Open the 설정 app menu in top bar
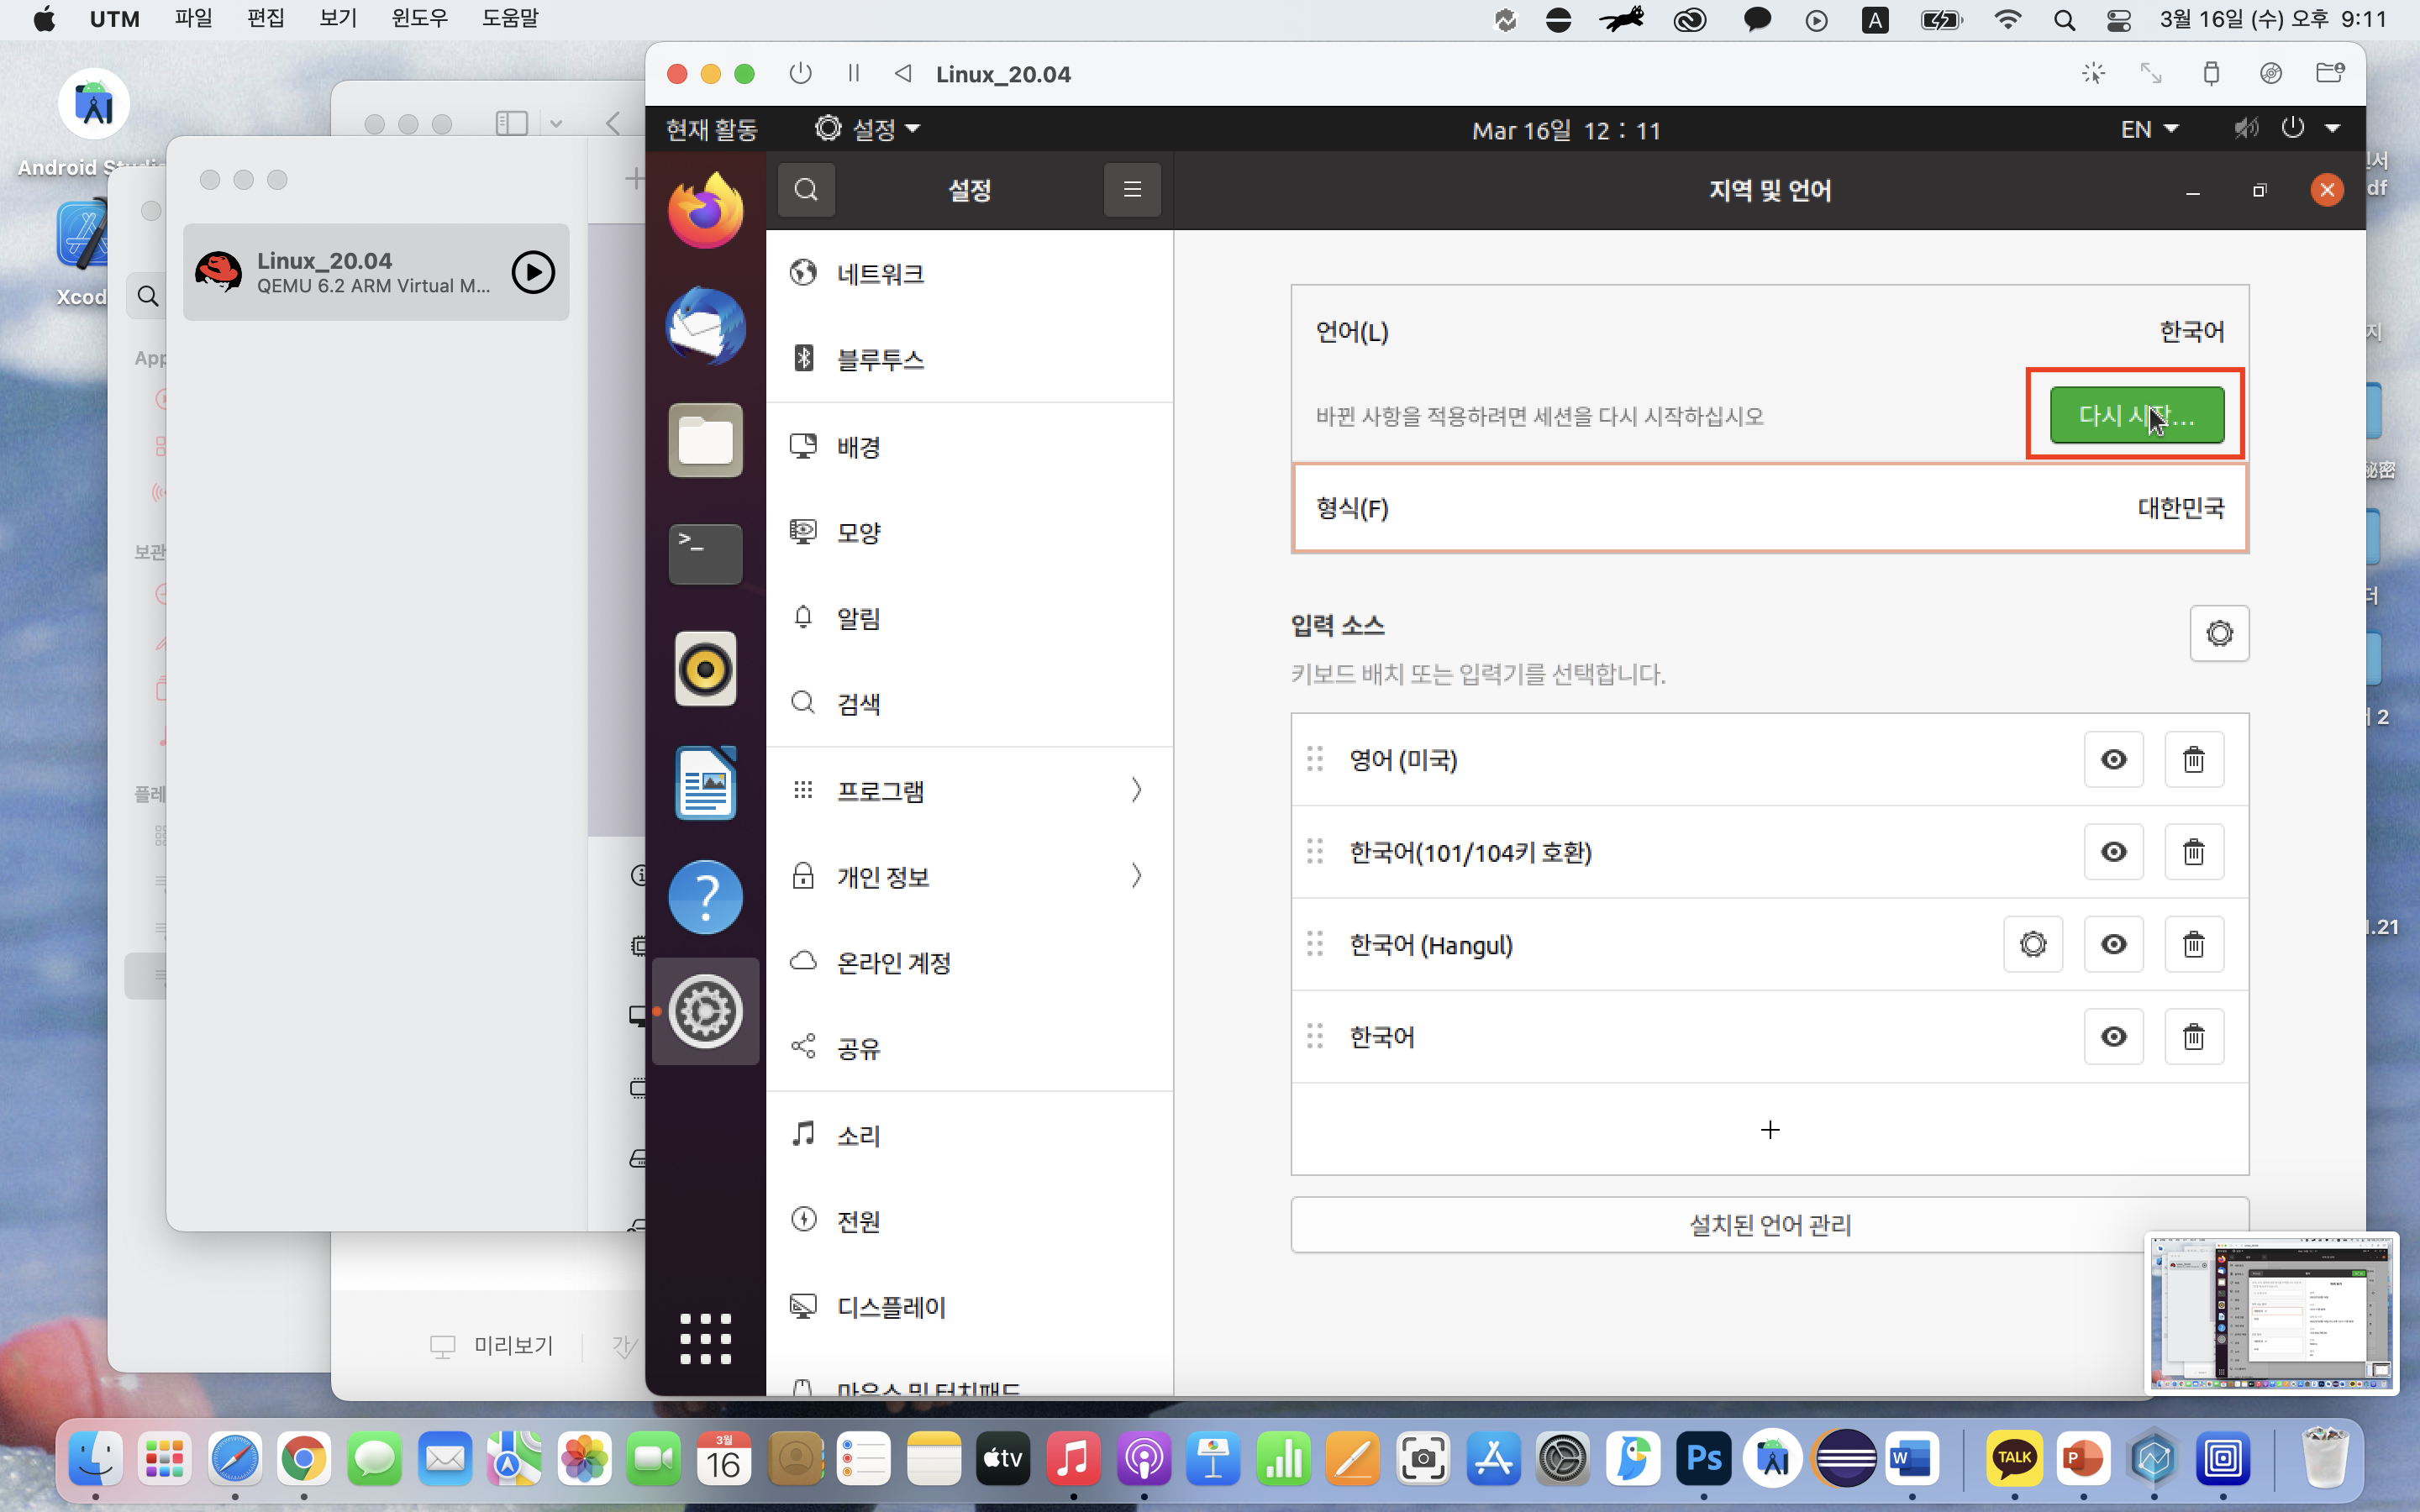Screen dimensions: 2420x1512 [868, 129]
